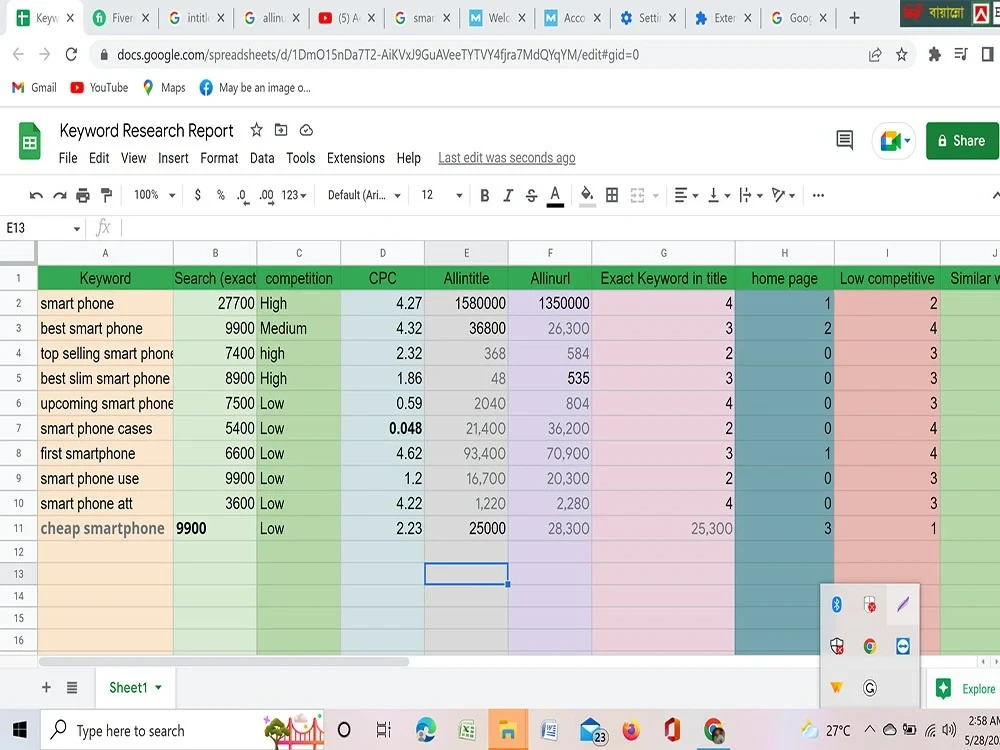Open the File menu
The width and height of the screenshot is (1000, 750).
[x=68, y=158]
